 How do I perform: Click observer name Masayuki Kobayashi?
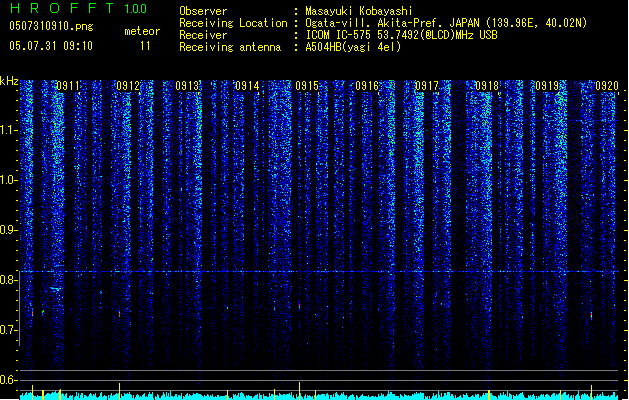pyautogui.click(x=359, y=11)
